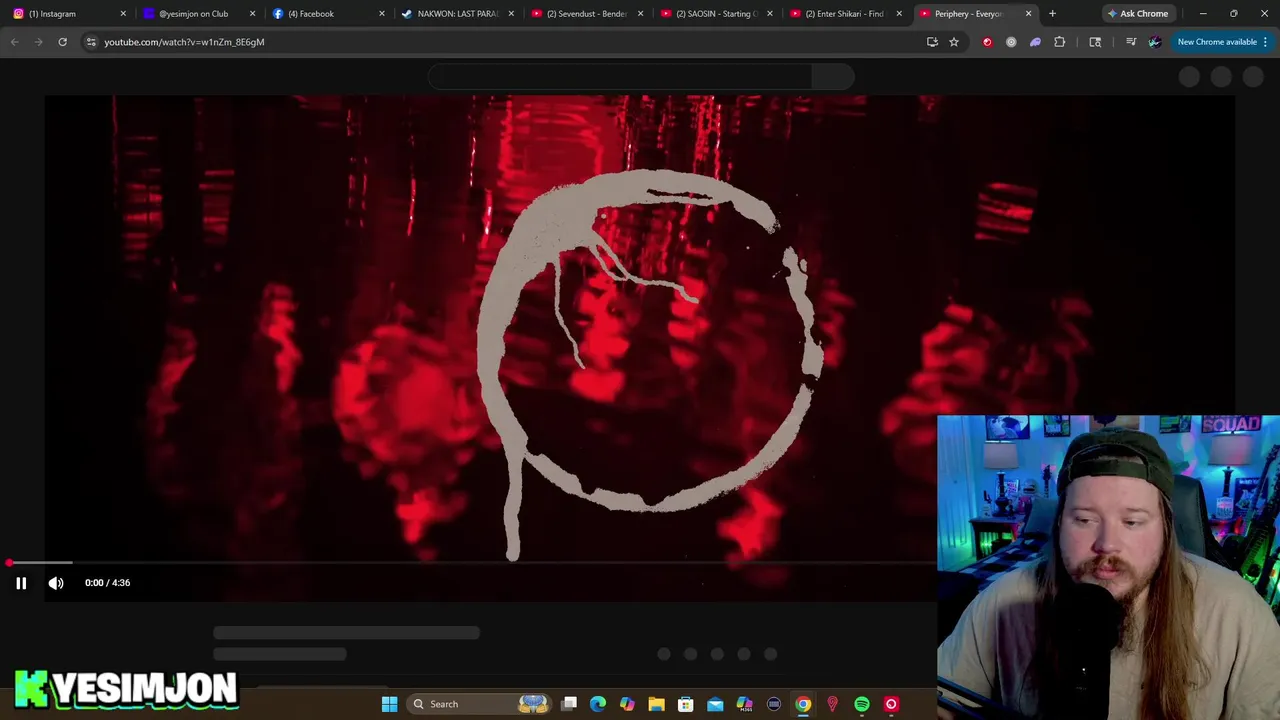Open Task View from the taskbar
This screenshot has height=720, width=1280.
[x=569, y=704]
